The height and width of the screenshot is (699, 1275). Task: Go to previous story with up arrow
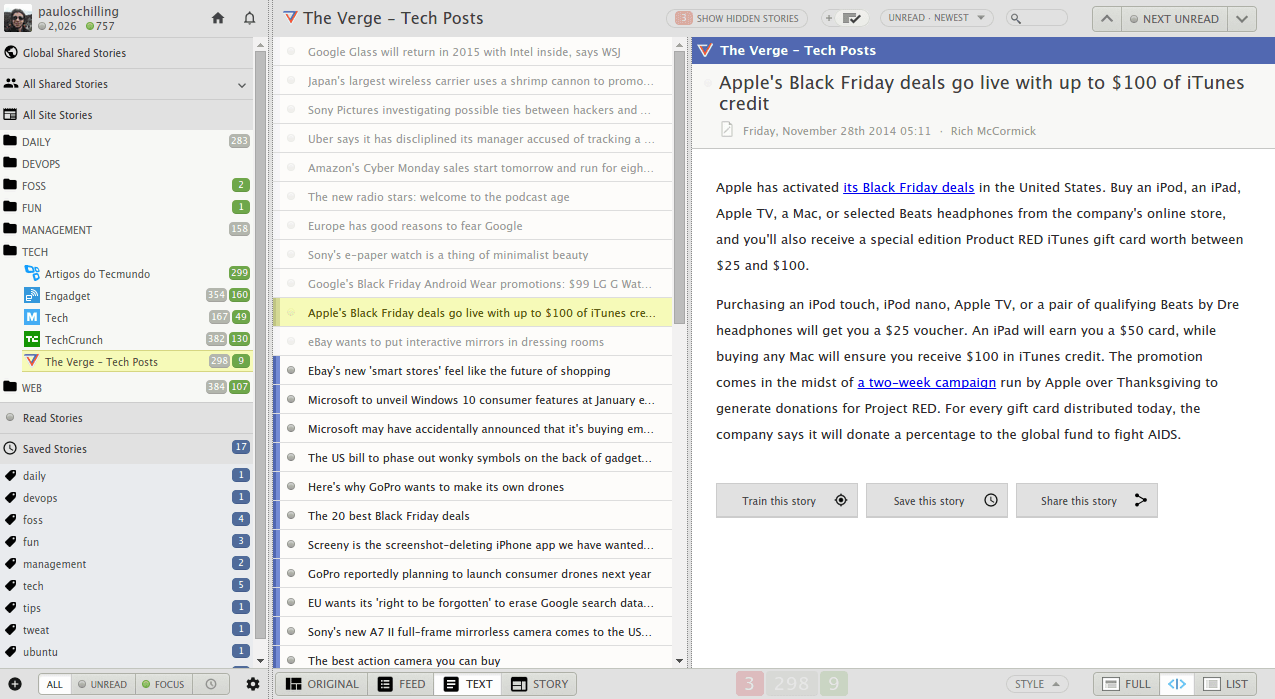click(x=1106, y=18)
